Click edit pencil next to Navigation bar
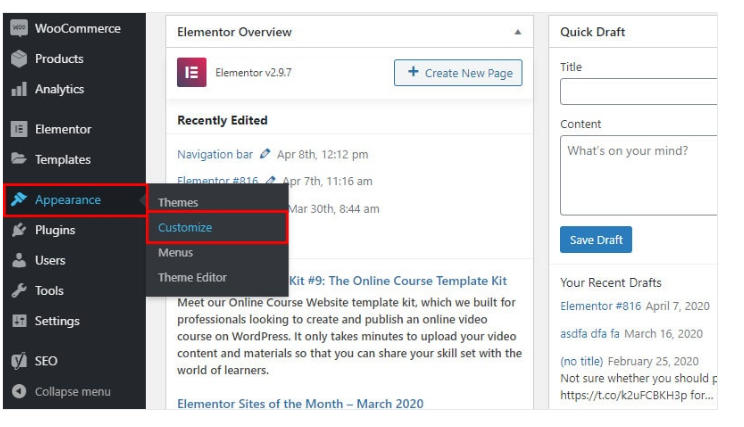The width and height of the screenshot is (744, 427). click(265, 154)
